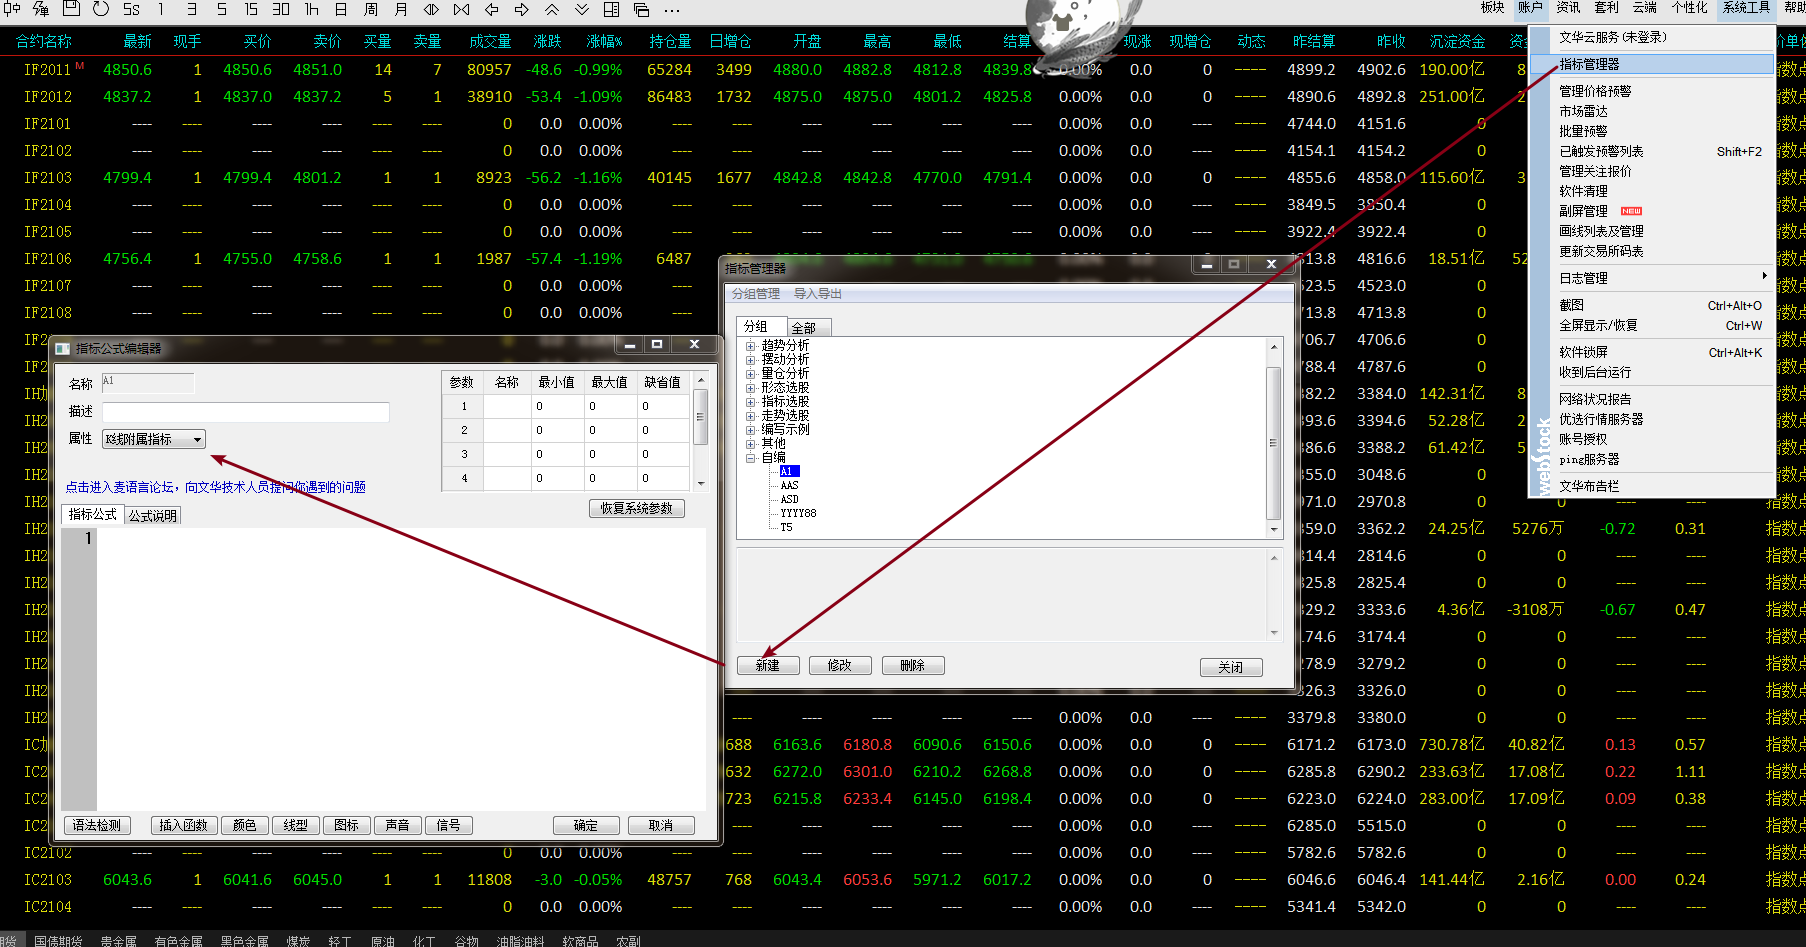Click the stacked windows toolbar icon
1806x947 pixels.
point(642,9)
